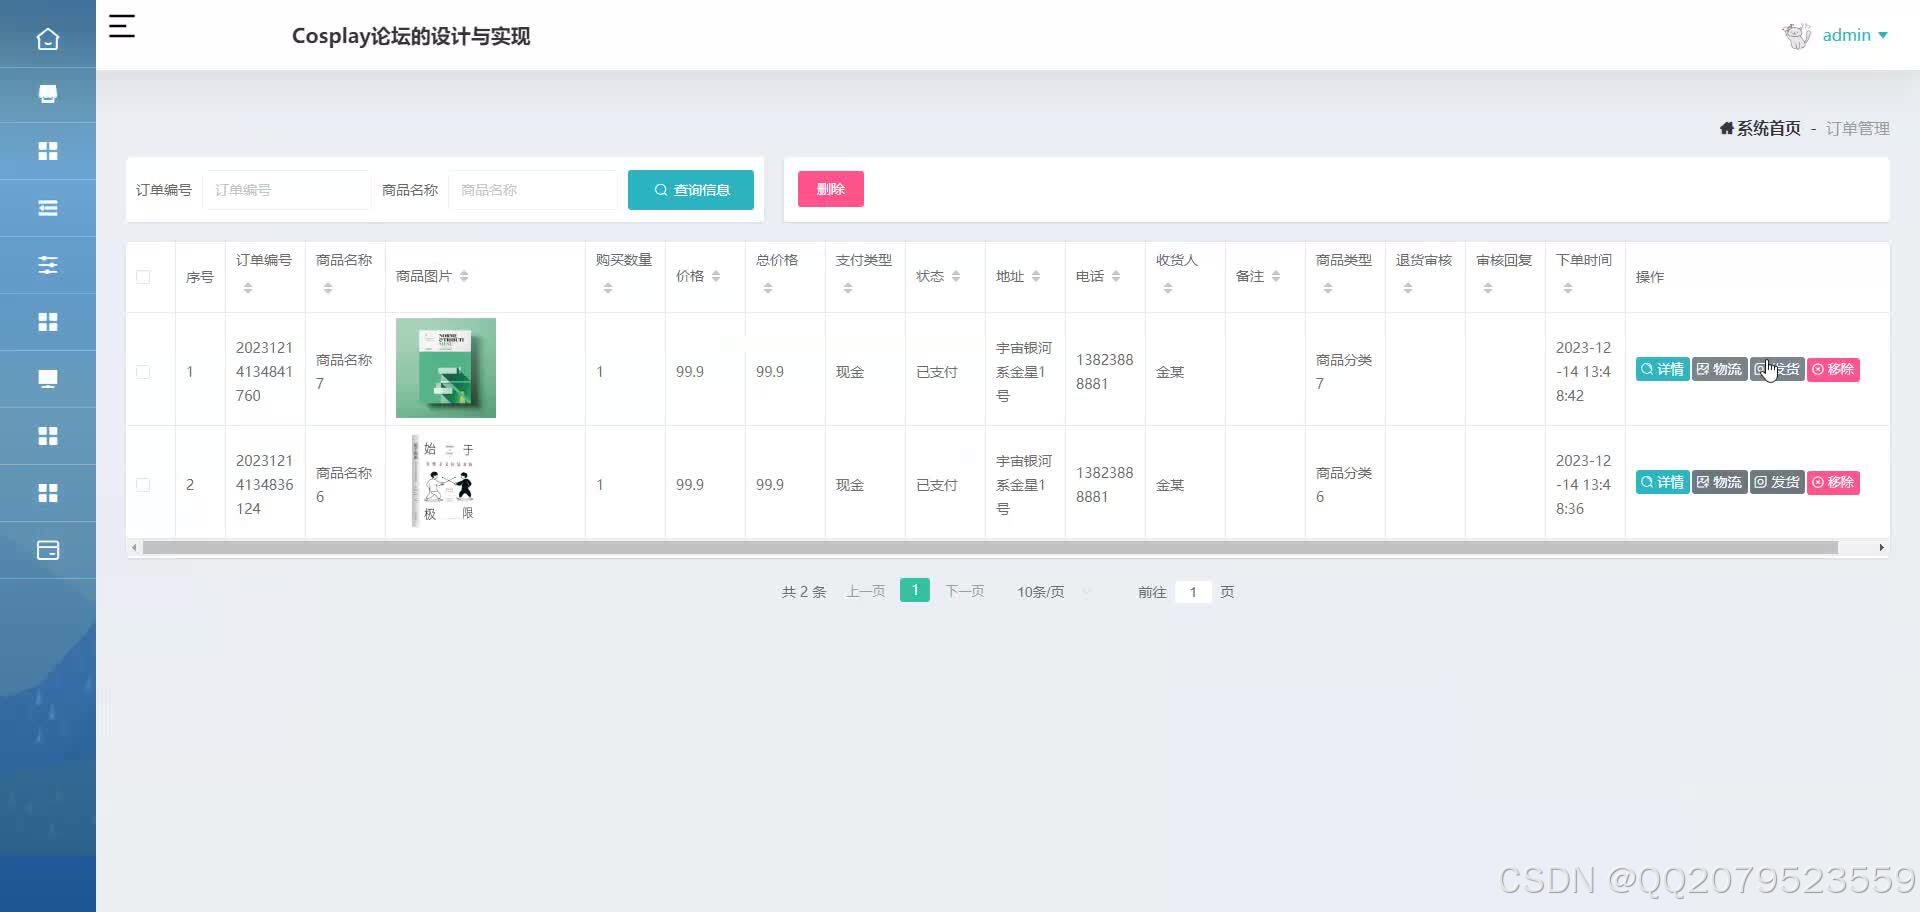
Task: Focus the 订单编号 search input
Action: coord(287,190)
